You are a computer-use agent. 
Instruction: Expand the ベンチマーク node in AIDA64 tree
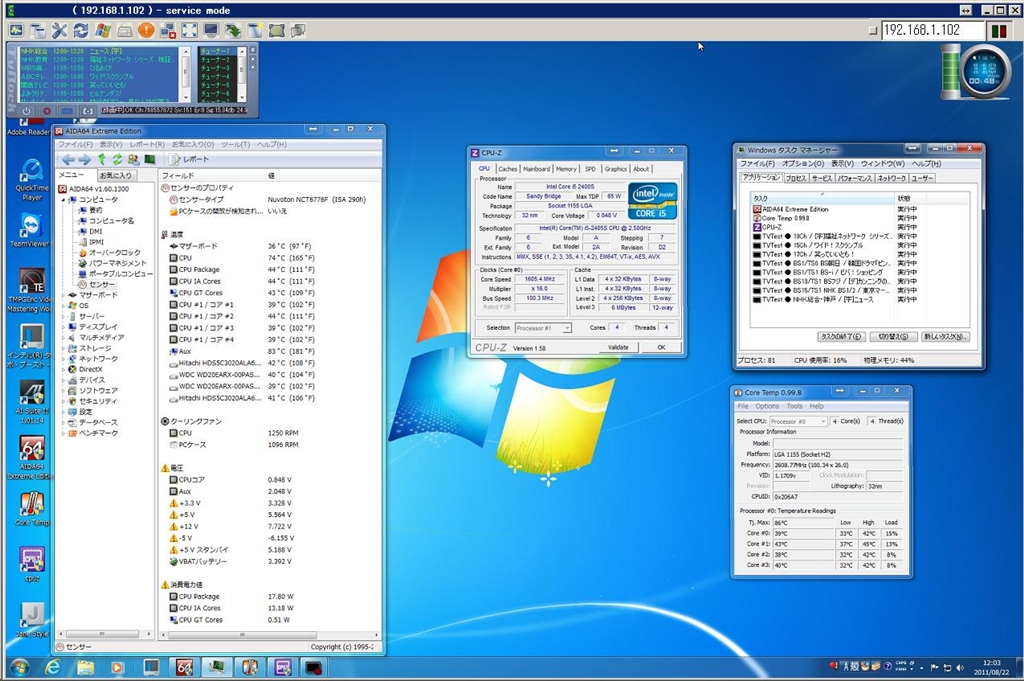pos(64,434)
